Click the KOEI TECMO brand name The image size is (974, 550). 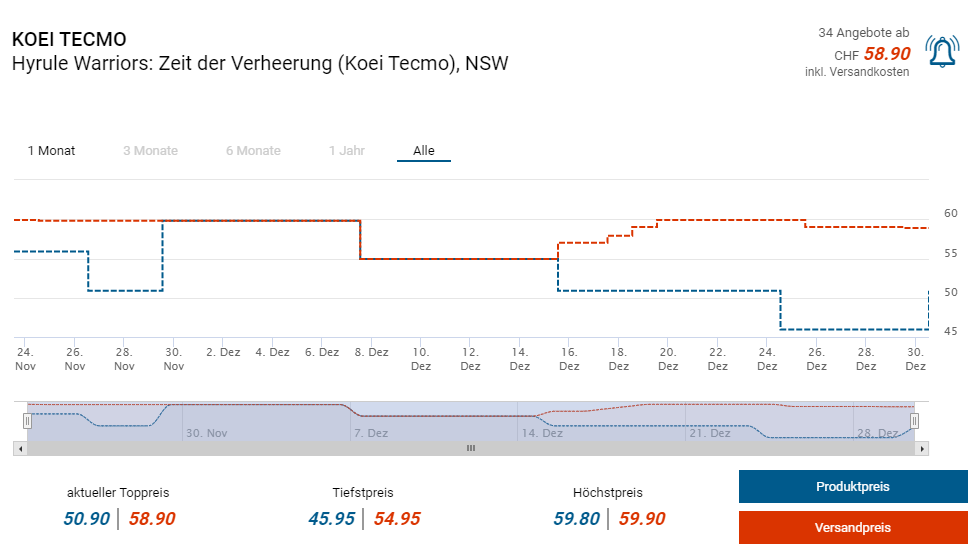(x=69, y=40)
